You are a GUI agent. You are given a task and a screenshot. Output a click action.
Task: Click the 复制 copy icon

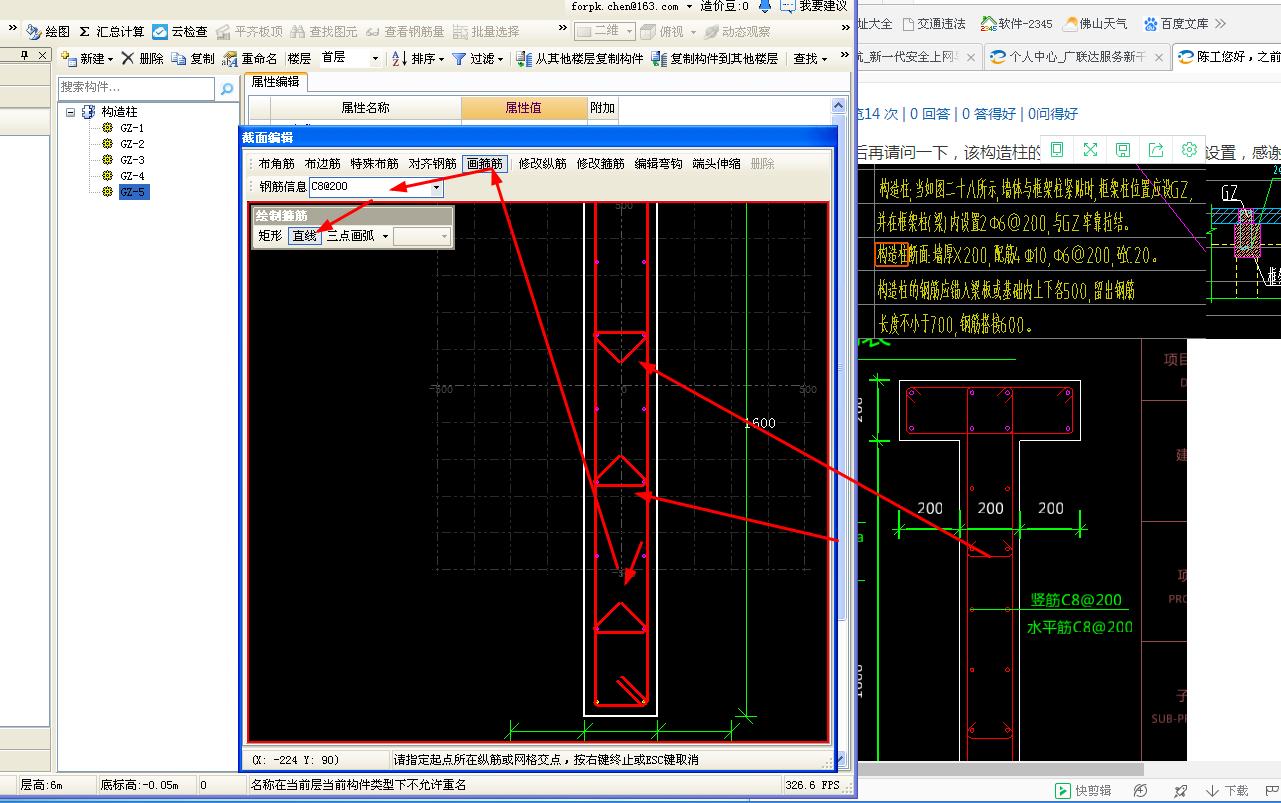[179, 59]
